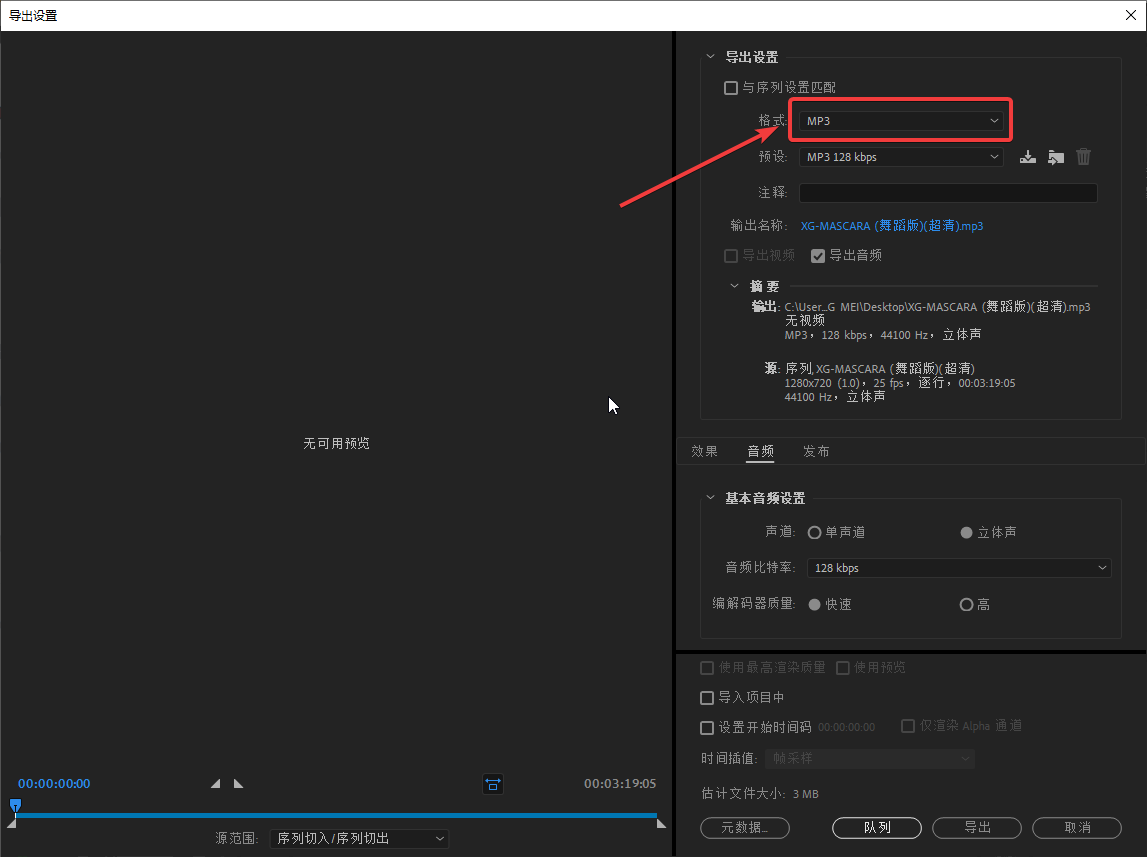Toggle 导出视频 checkbox
The width and height of the screenshot is (1147, 857).
[731, 255]
